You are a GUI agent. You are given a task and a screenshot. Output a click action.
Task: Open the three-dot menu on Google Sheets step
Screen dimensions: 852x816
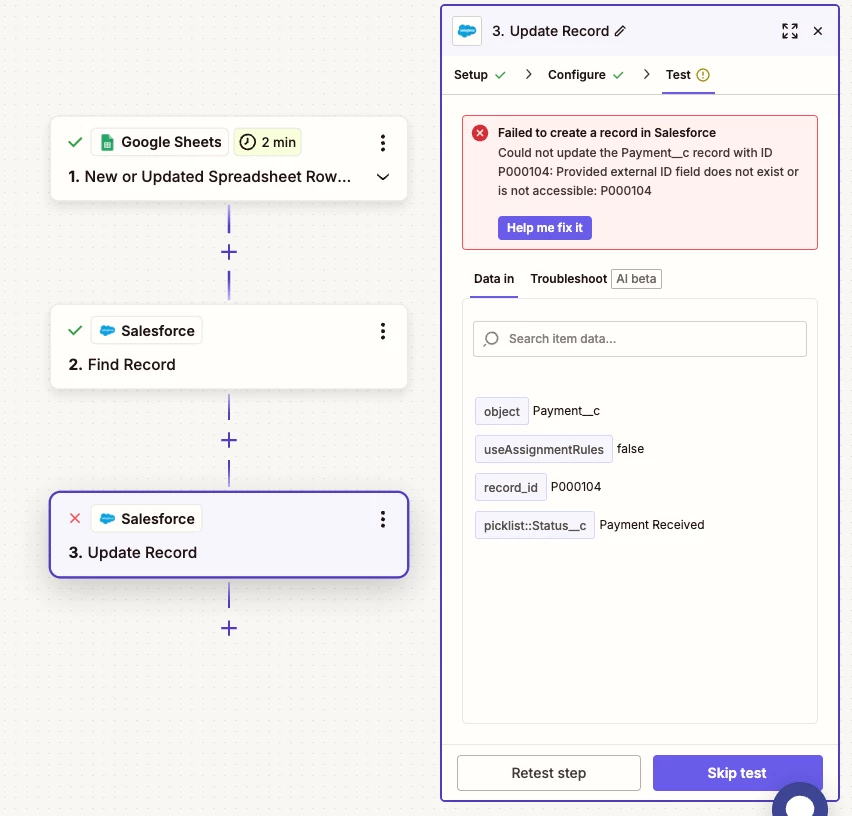[x=383, y=142]
